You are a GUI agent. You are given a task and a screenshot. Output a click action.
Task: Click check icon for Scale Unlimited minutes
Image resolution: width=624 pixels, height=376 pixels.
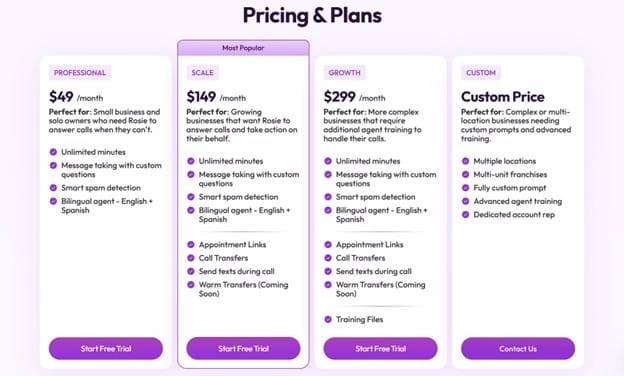(x=191, y=161)
